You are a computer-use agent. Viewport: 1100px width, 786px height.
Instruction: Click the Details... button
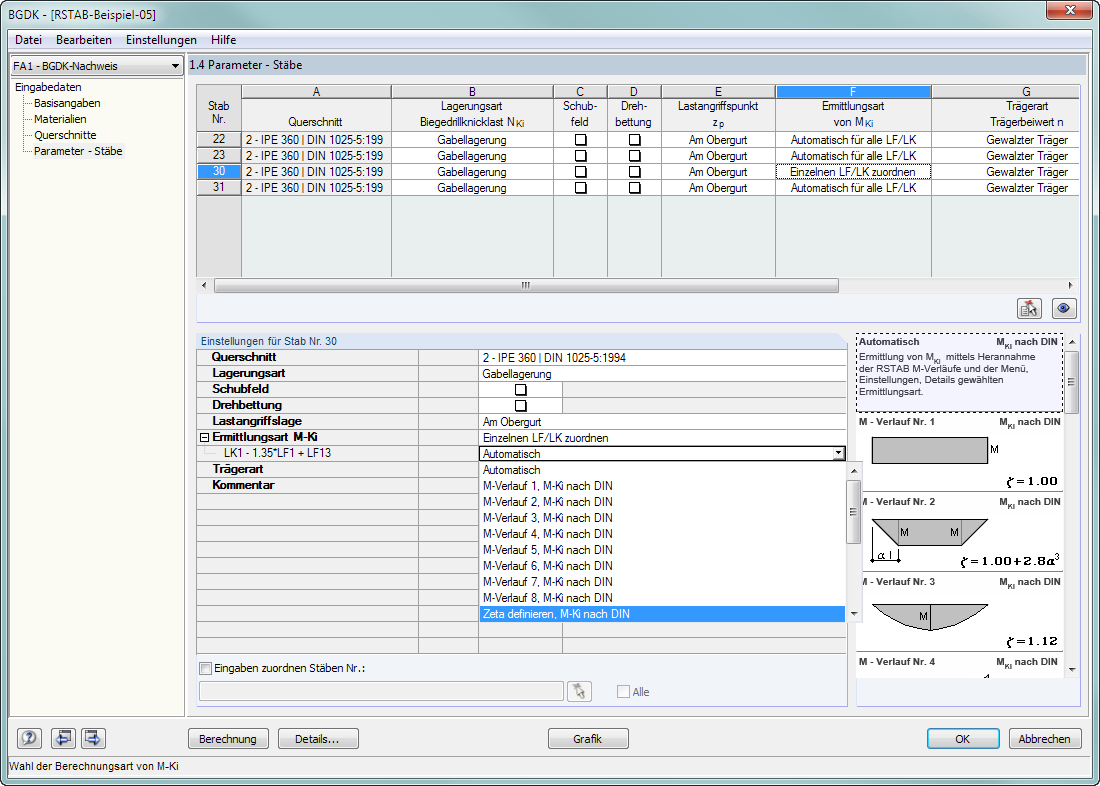point(318,739)
